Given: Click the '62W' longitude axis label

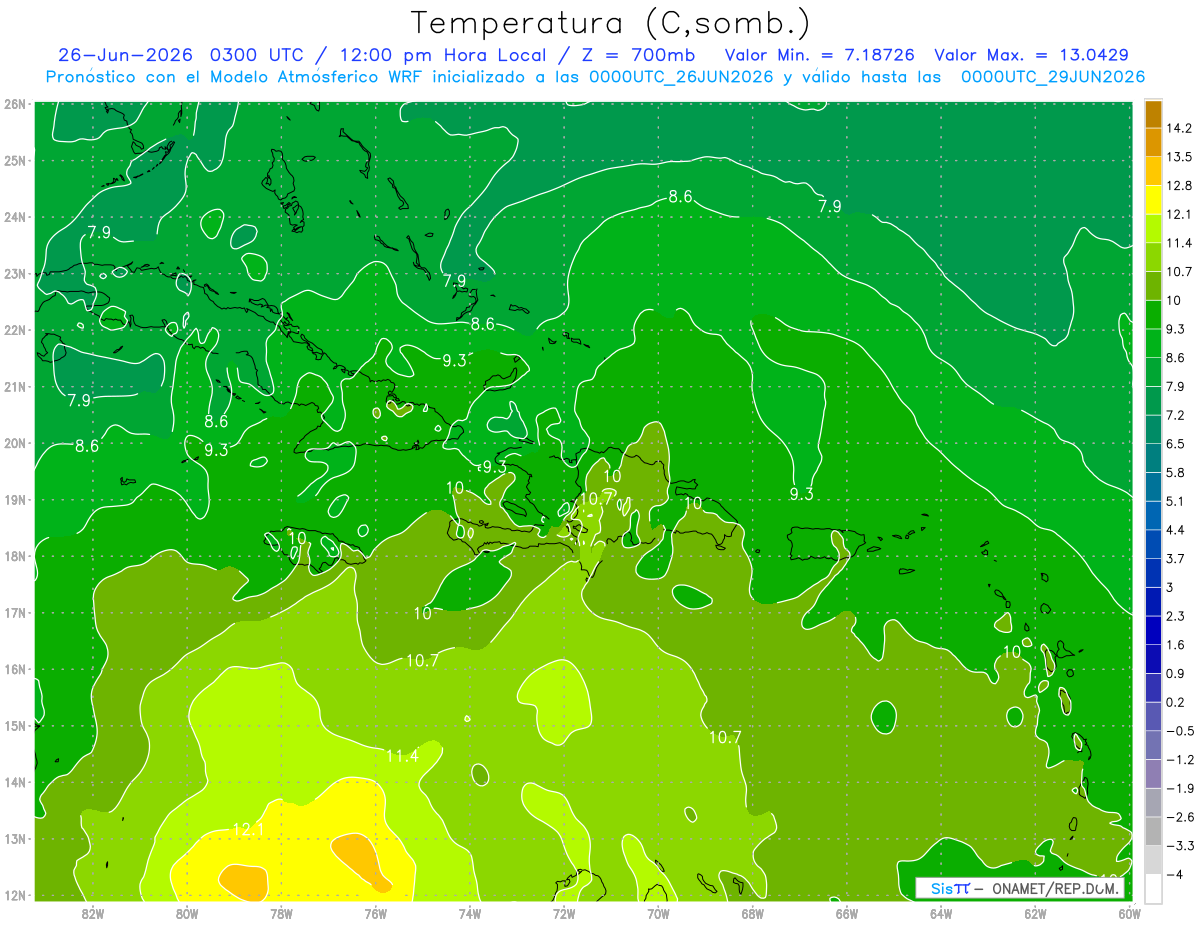Looking at the screenshot, I should pos(1035,913).
